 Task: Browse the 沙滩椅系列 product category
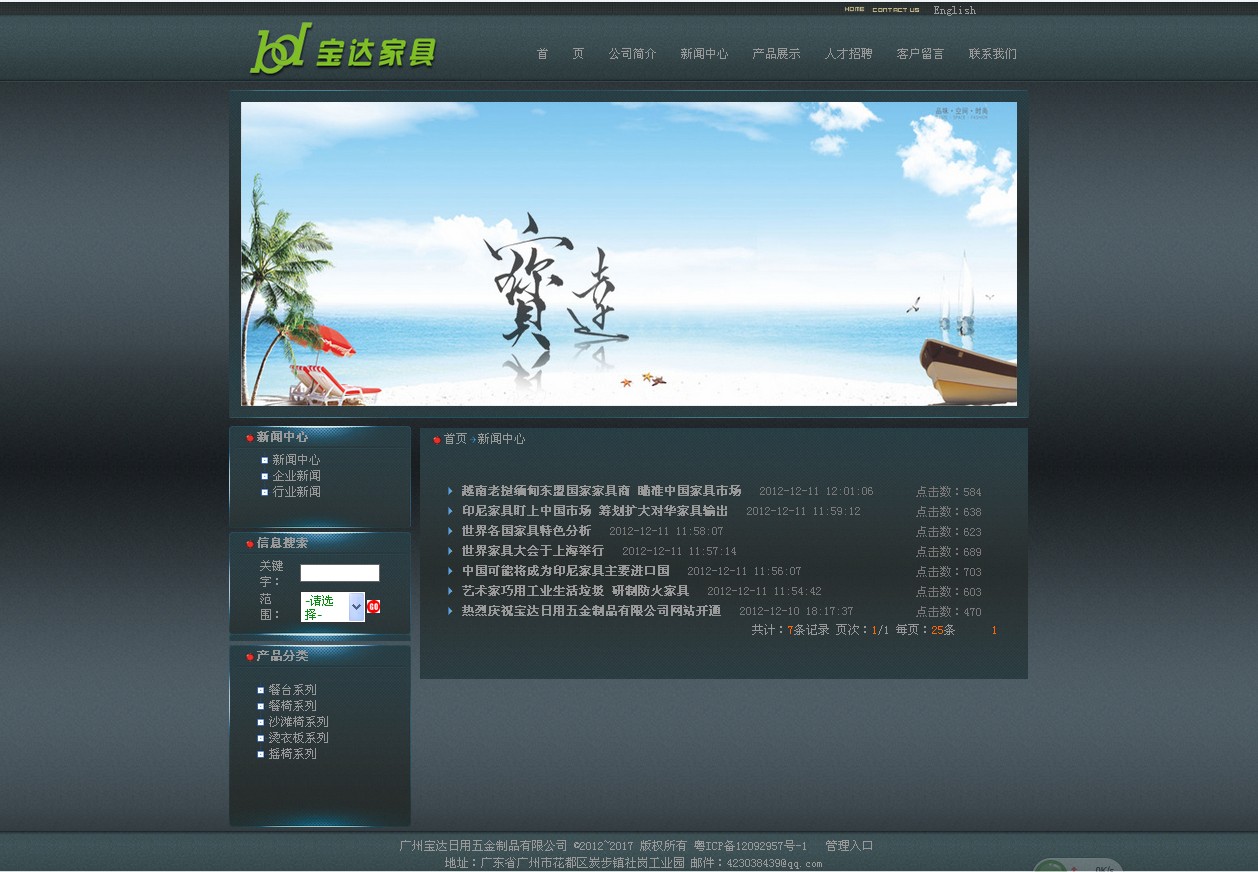point(298,722)
